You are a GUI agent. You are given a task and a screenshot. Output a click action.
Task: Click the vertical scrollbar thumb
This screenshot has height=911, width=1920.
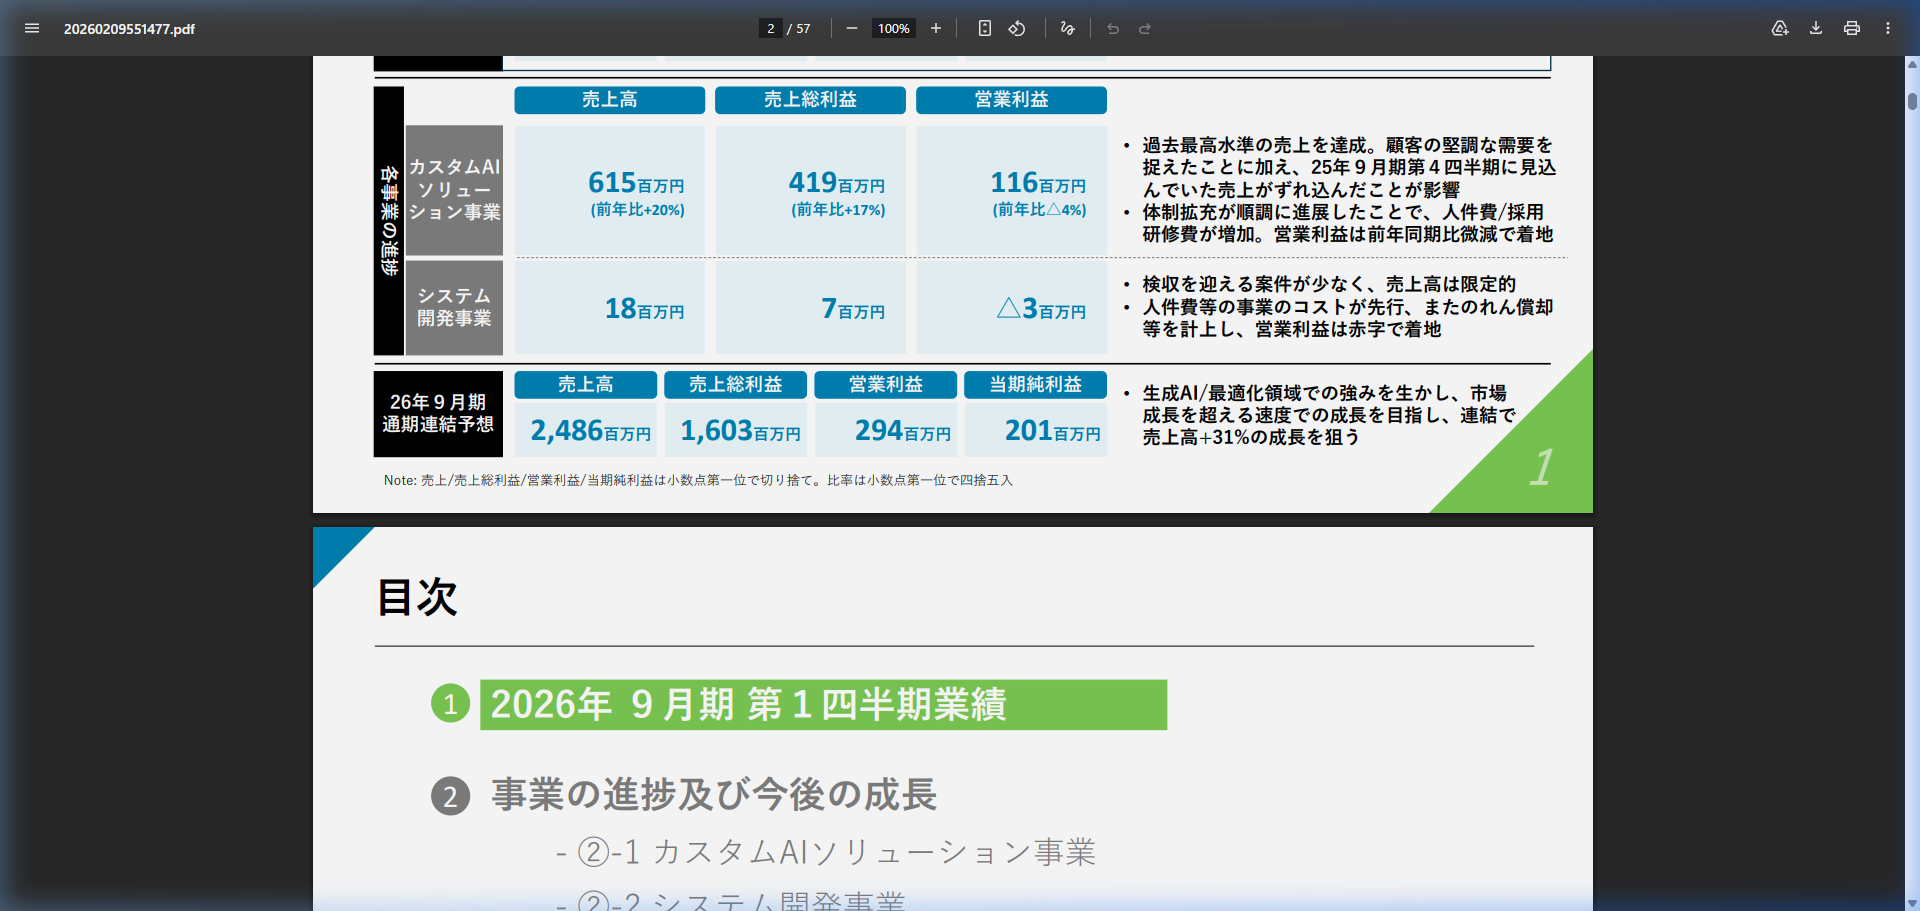coord(1912,101)
